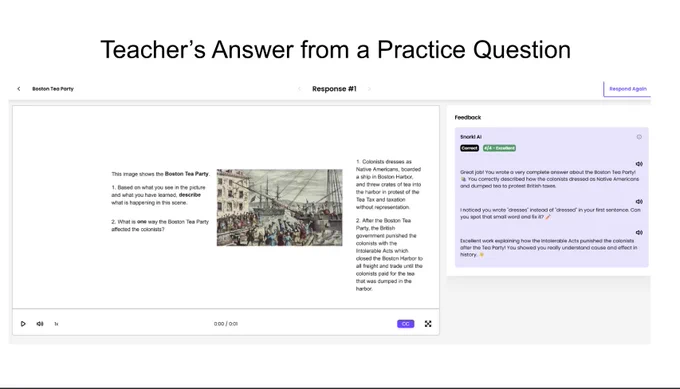Image resolution: width=680 pixels, height=389 pixels.
Task: Click the Boston Tea Party assignment title
Action: [x=53, y=89]
